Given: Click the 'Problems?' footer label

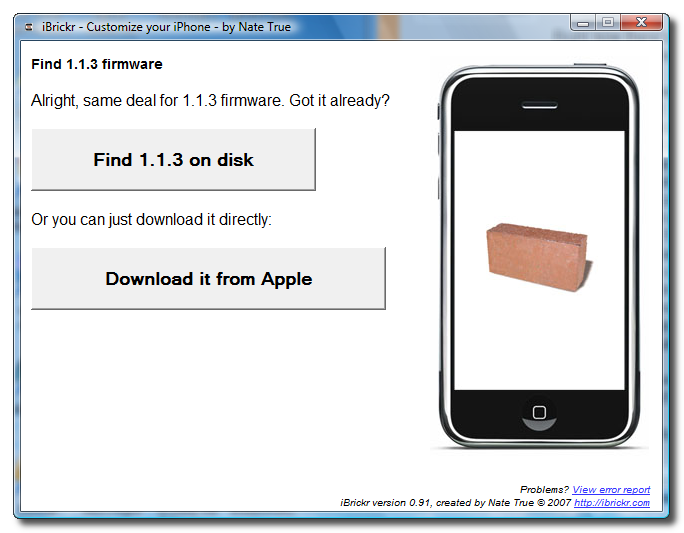Looking at the screenshot, I should coord(544,490).
